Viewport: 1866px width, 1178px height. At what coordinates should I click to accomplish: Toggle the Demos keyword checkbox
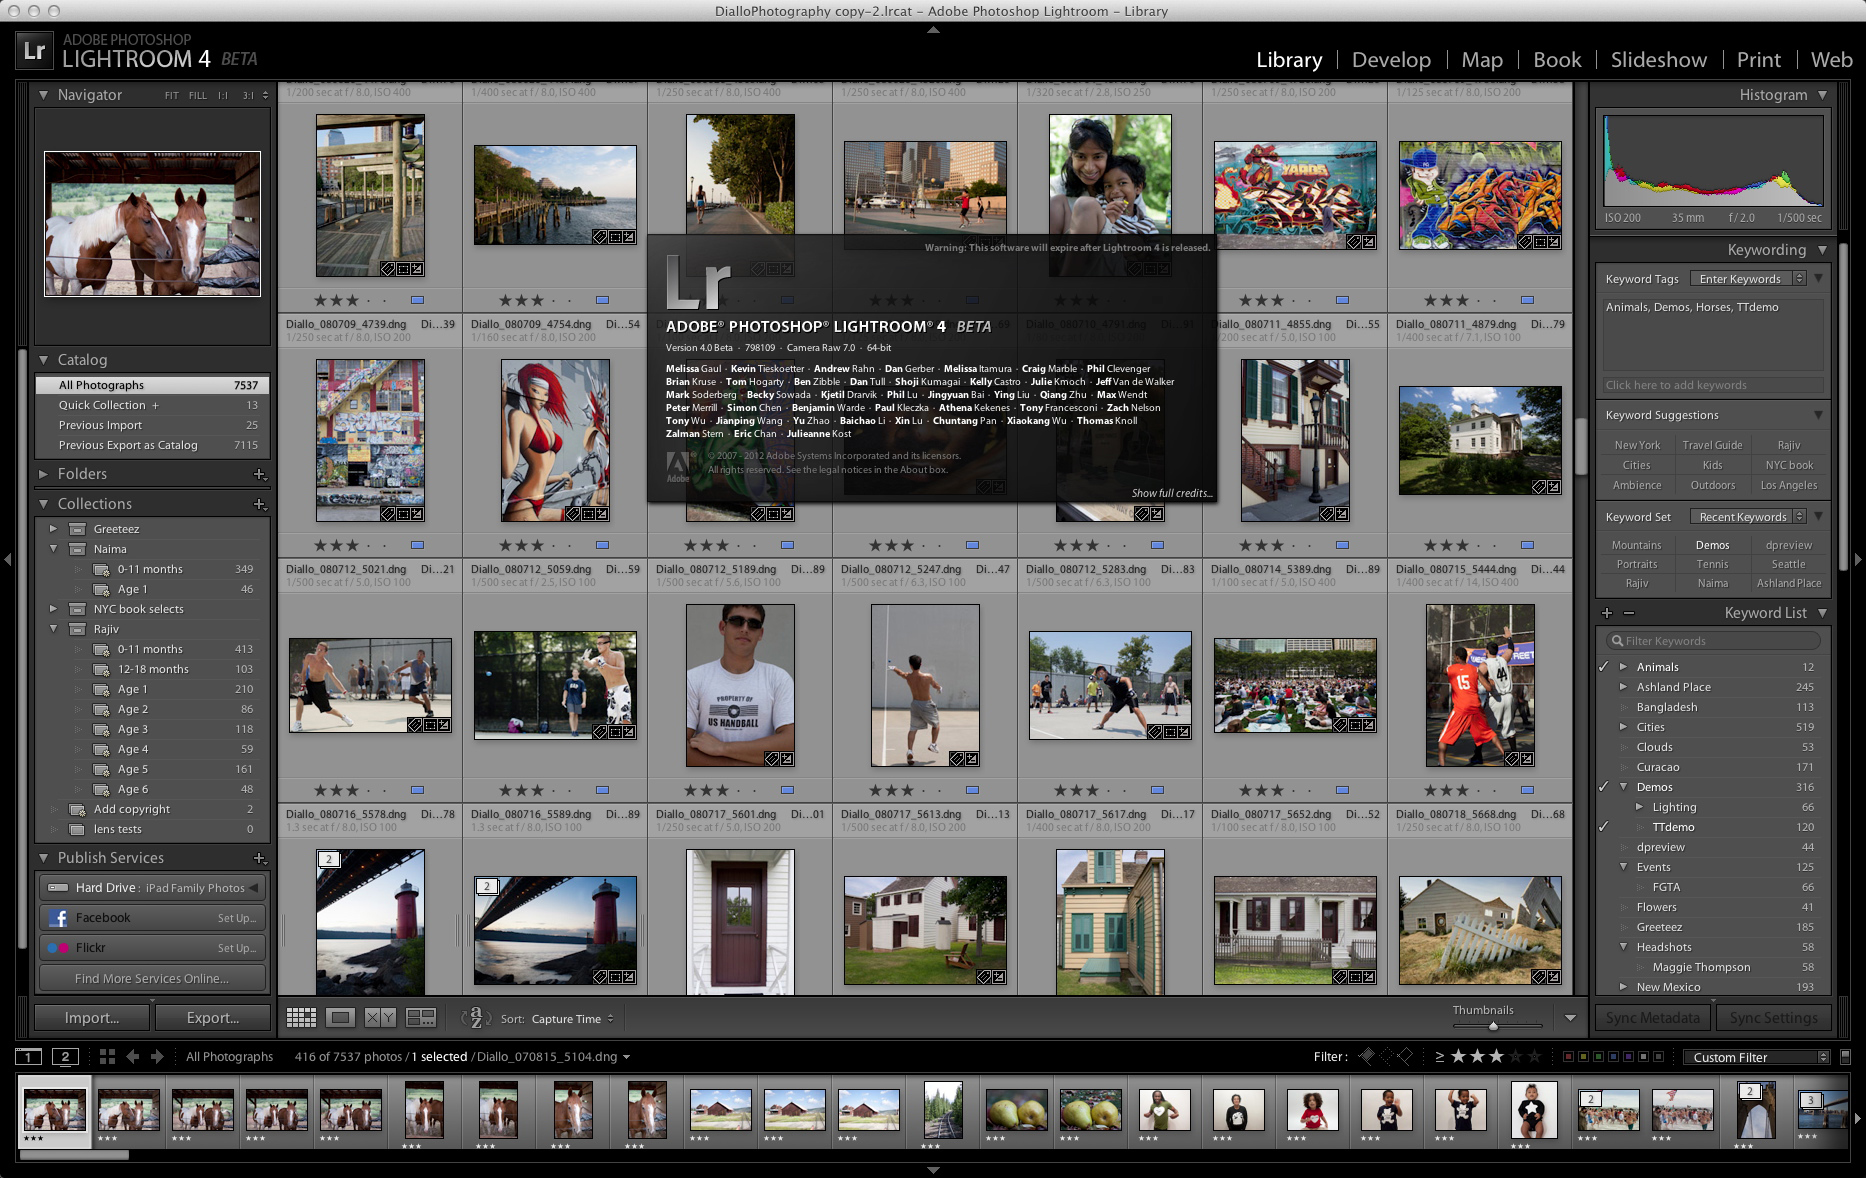click(x=1604, y=787)
